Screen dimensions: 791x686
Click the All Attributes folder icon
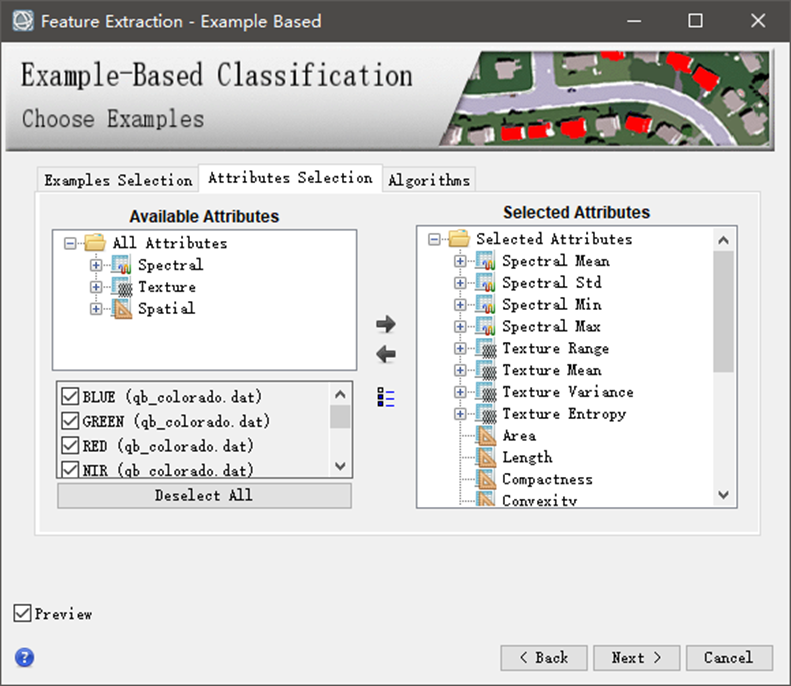coord(95,243)
